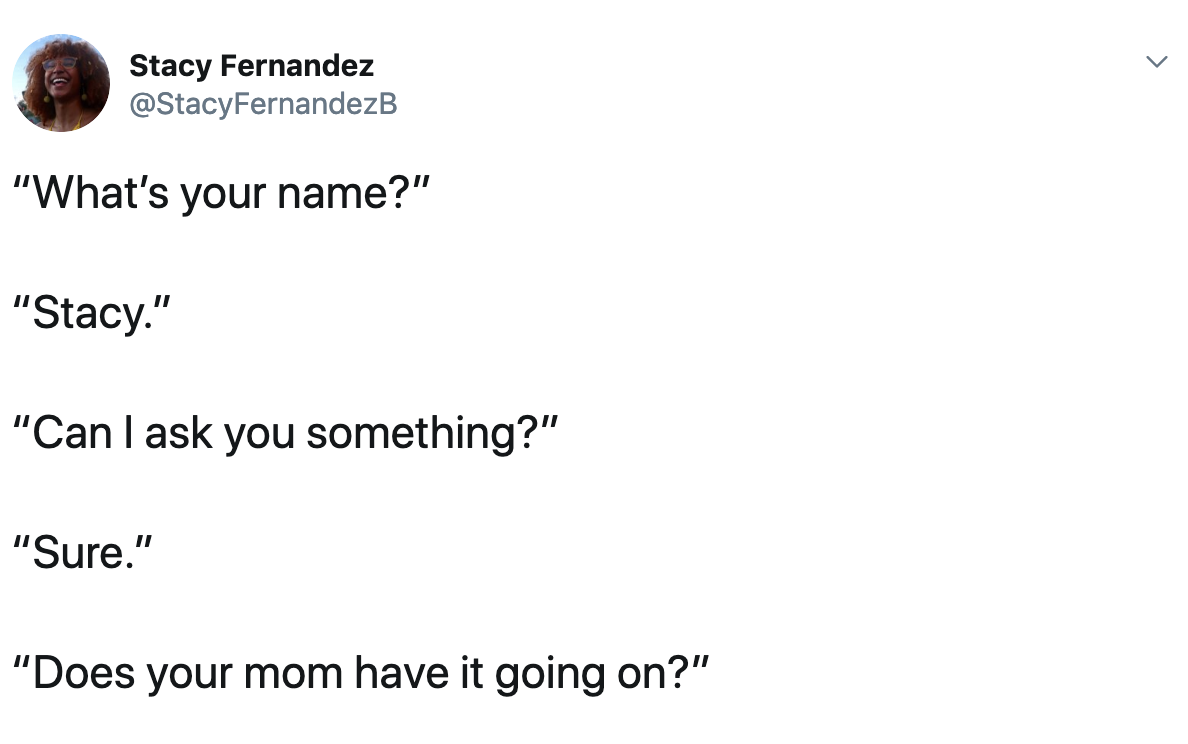This screenshot has height=744, width=1188.
Task: Click the word "mom" in the last line
Action: coord(293,674)
